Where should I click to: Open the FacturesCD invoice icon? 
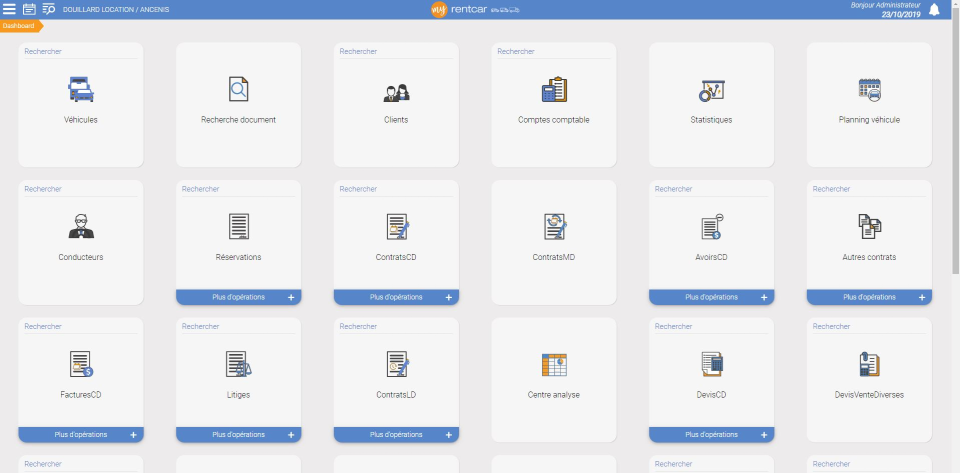(81, 363)
